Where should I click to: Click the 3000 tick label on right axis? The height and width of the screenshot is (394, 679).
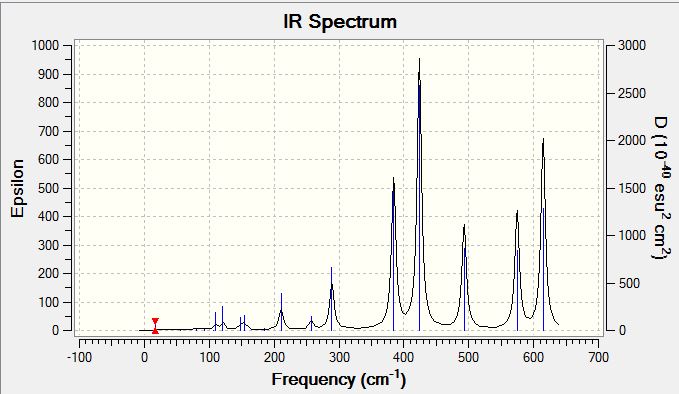(x=631, y=45)
